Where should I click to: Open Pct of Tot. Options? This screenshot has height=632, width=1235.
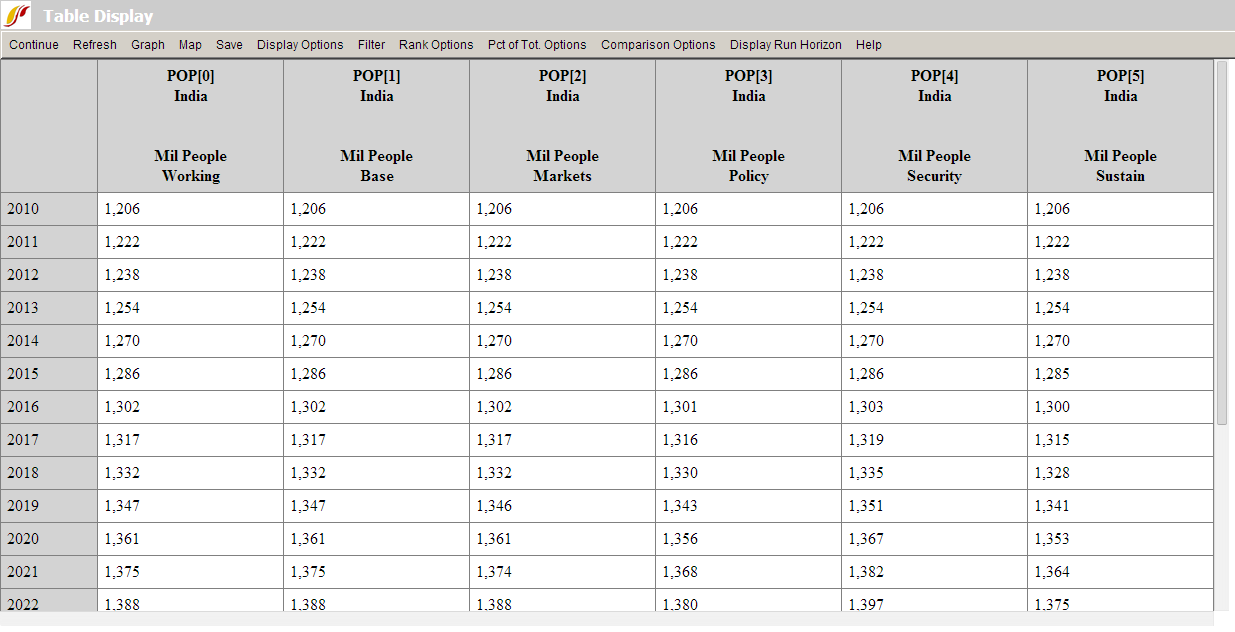coord(536,44)
